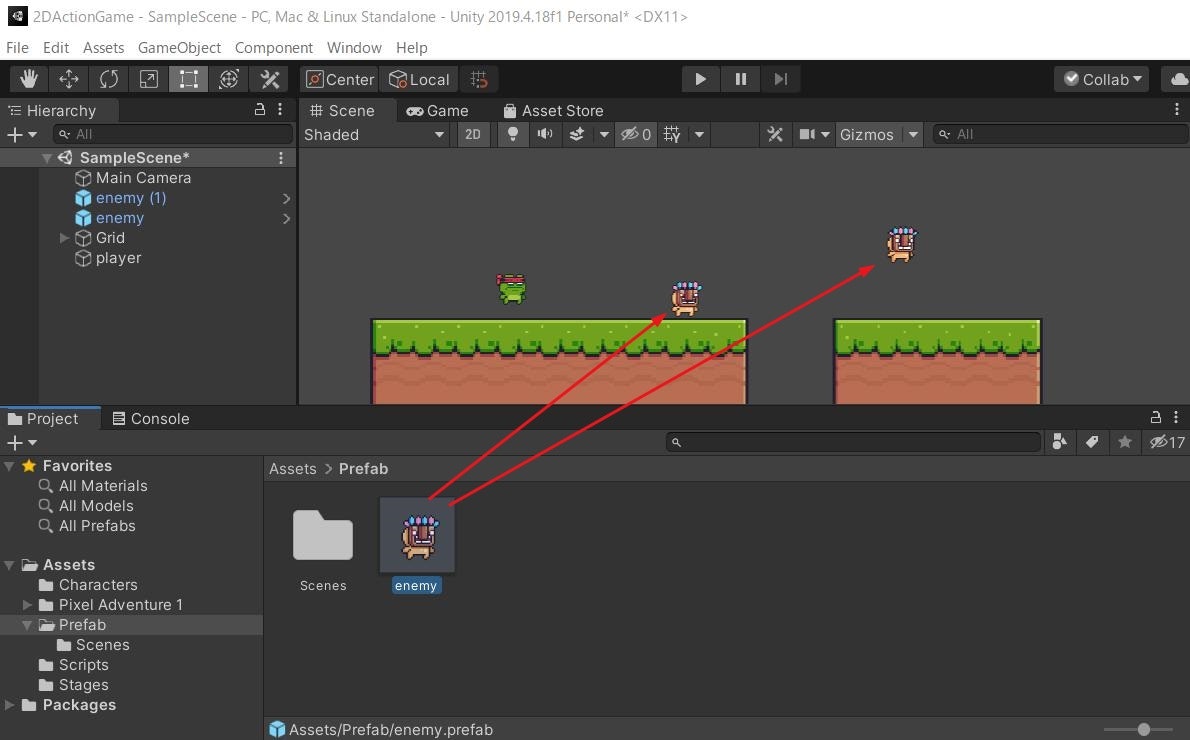This screenshot has width=1190, height=740.
Task: Select player in Hierarchy
Action: pos(118,258)
